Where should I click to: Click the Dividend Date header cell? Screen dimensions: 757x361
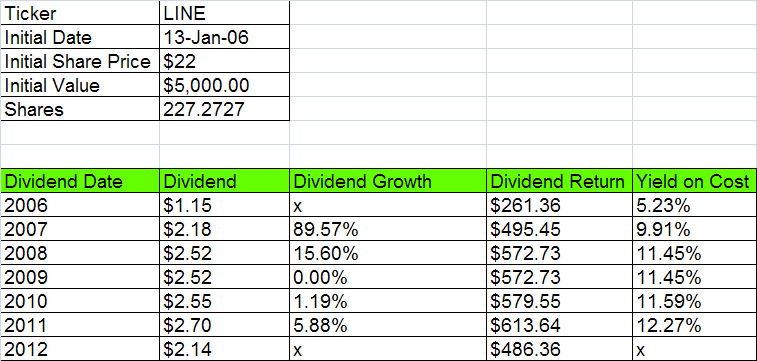click(80, 181)
